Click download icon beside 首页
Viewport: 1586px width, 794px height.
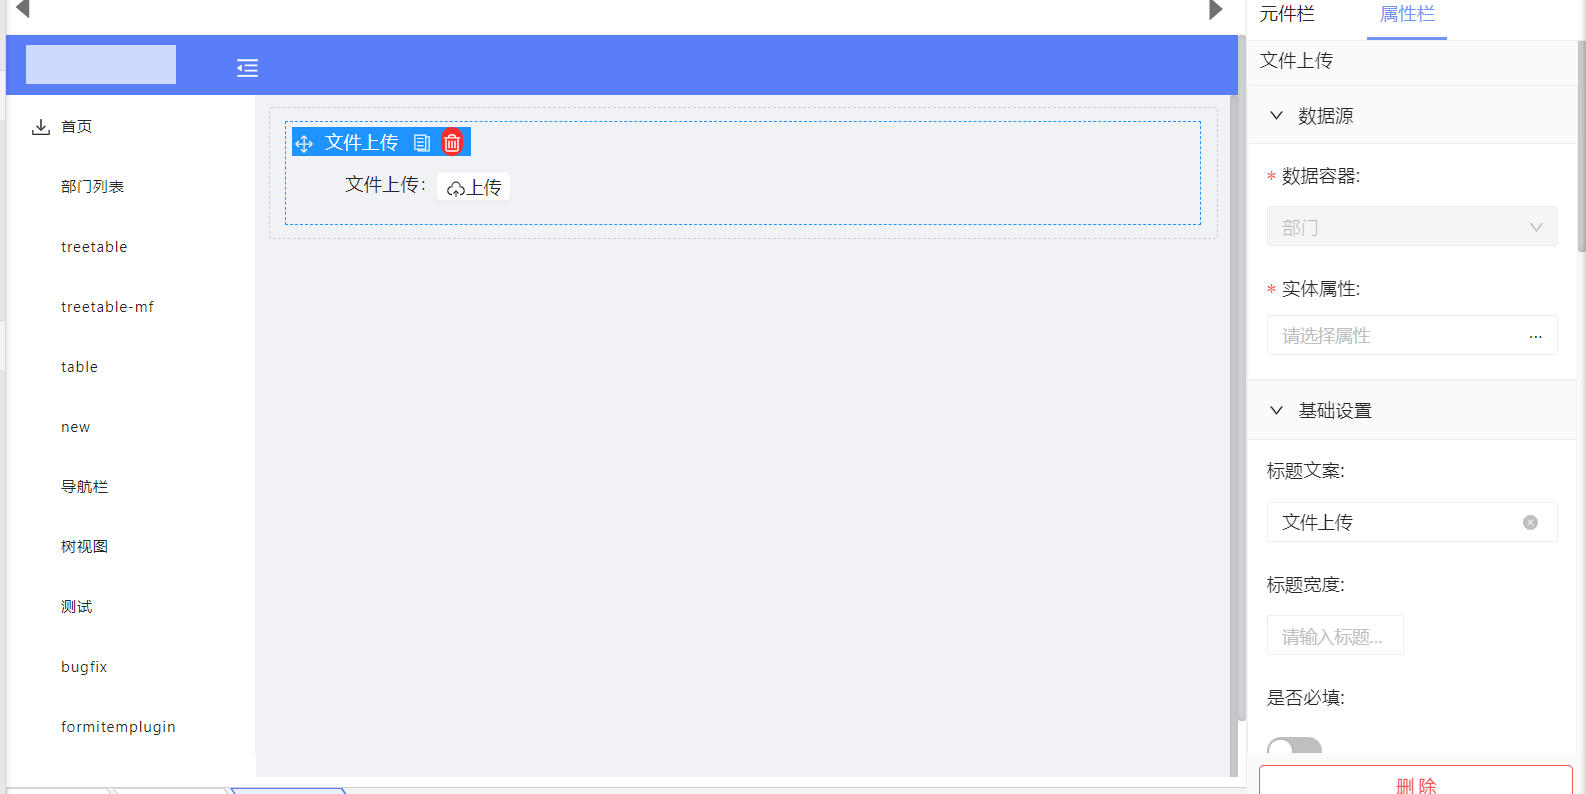point(41,127)
